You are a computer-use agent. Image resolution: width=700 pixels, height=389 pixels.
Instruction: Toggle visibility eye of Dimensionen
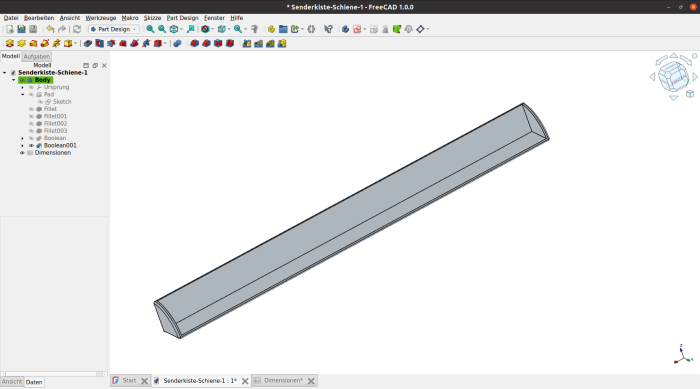click(22, 153)
